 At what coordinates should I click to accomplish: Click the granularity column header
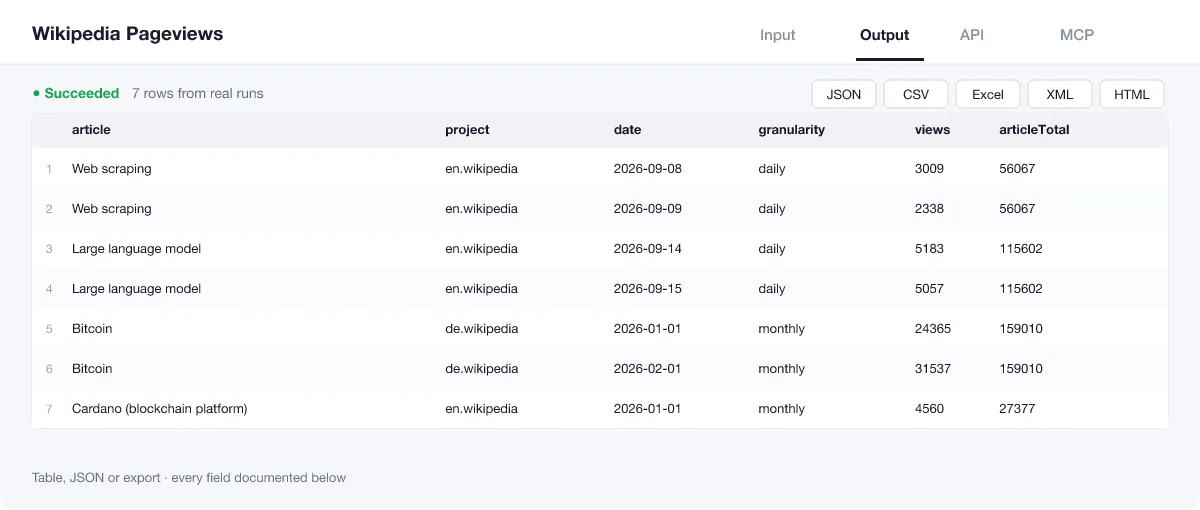[x=791, y=130]
